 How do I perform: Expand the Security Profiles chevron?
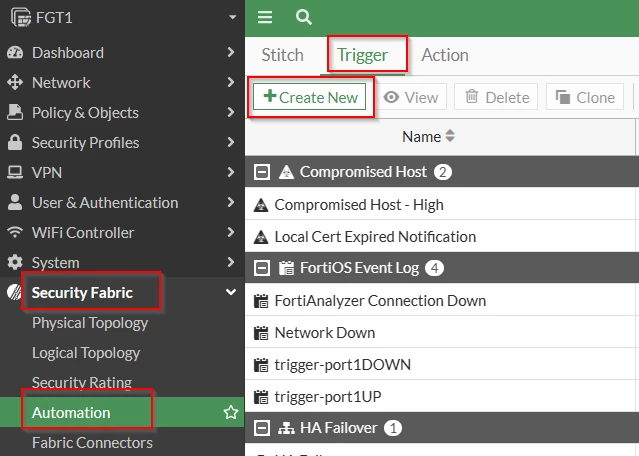tap(231, 142)
